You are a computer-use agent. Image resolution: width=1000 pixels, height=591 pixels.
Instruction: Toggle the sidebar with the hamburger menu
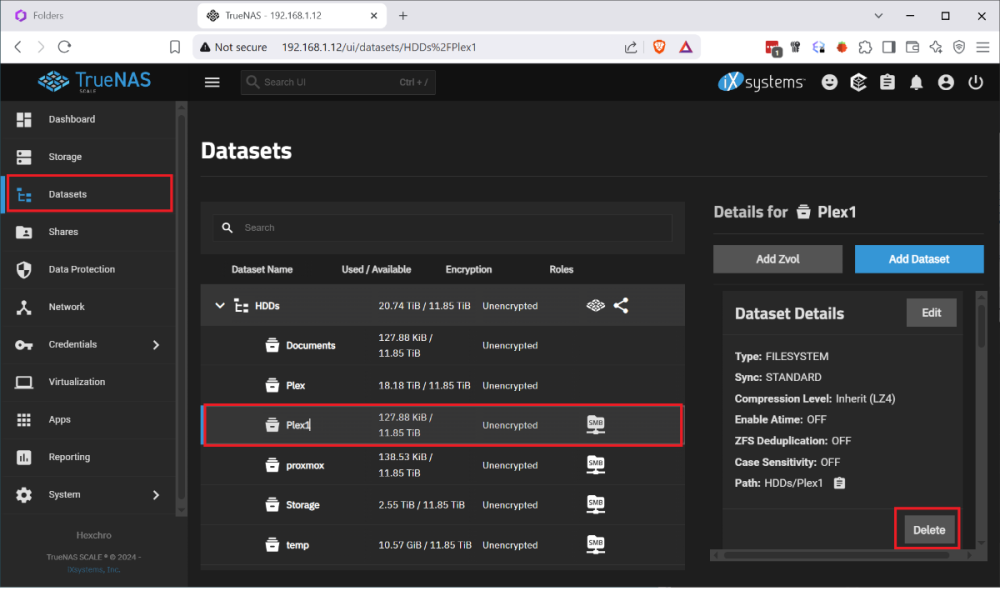click(212, 82)
